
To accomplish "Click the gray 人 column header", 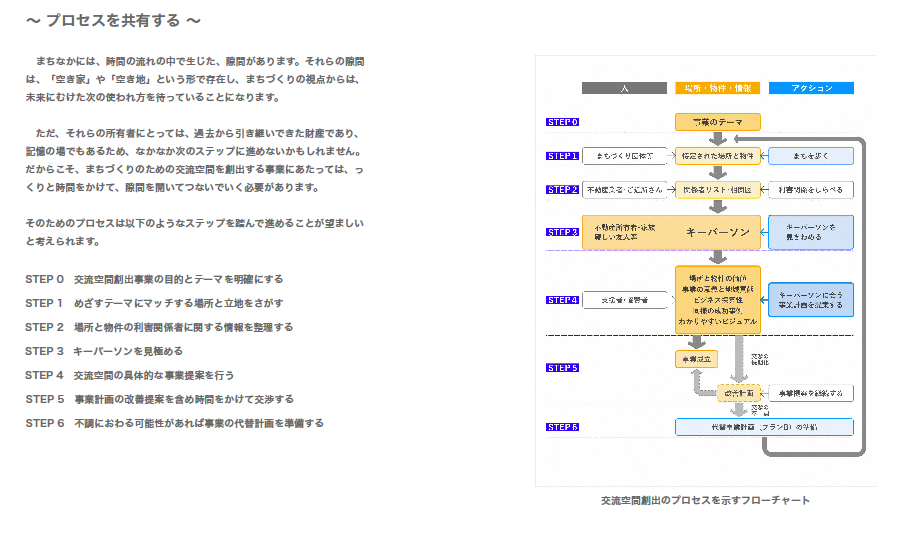I will [624, 88].
